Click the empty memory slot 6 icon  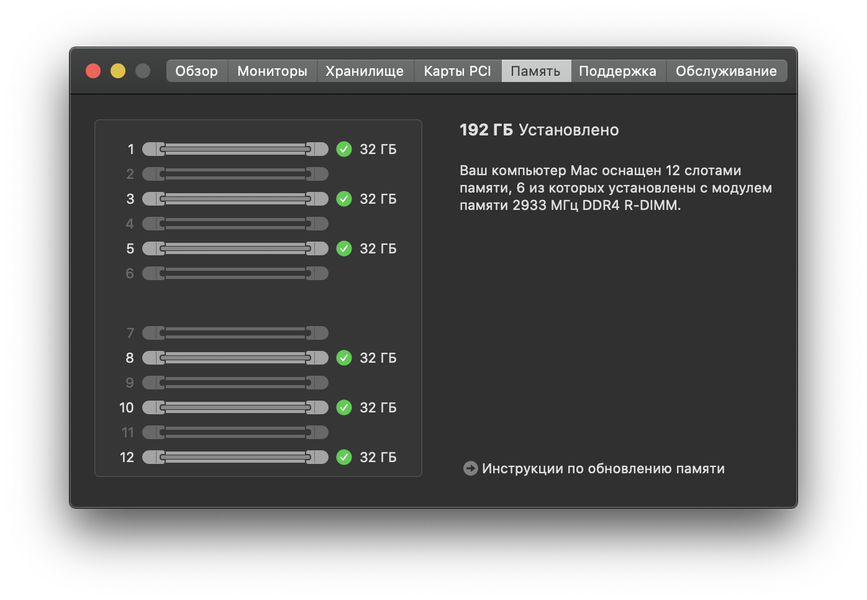[235, 273]
